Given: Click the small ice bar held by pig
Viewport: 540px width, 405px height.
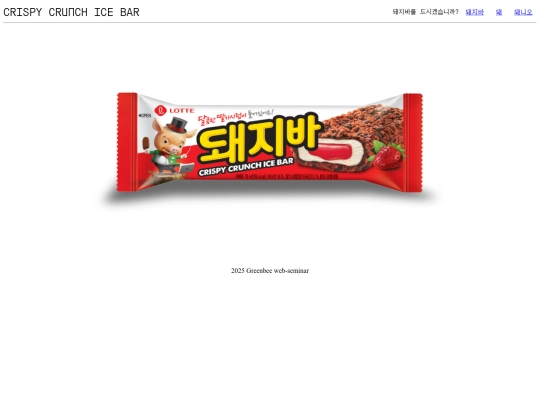Looking at the screenshot, I should click(146, 144).
